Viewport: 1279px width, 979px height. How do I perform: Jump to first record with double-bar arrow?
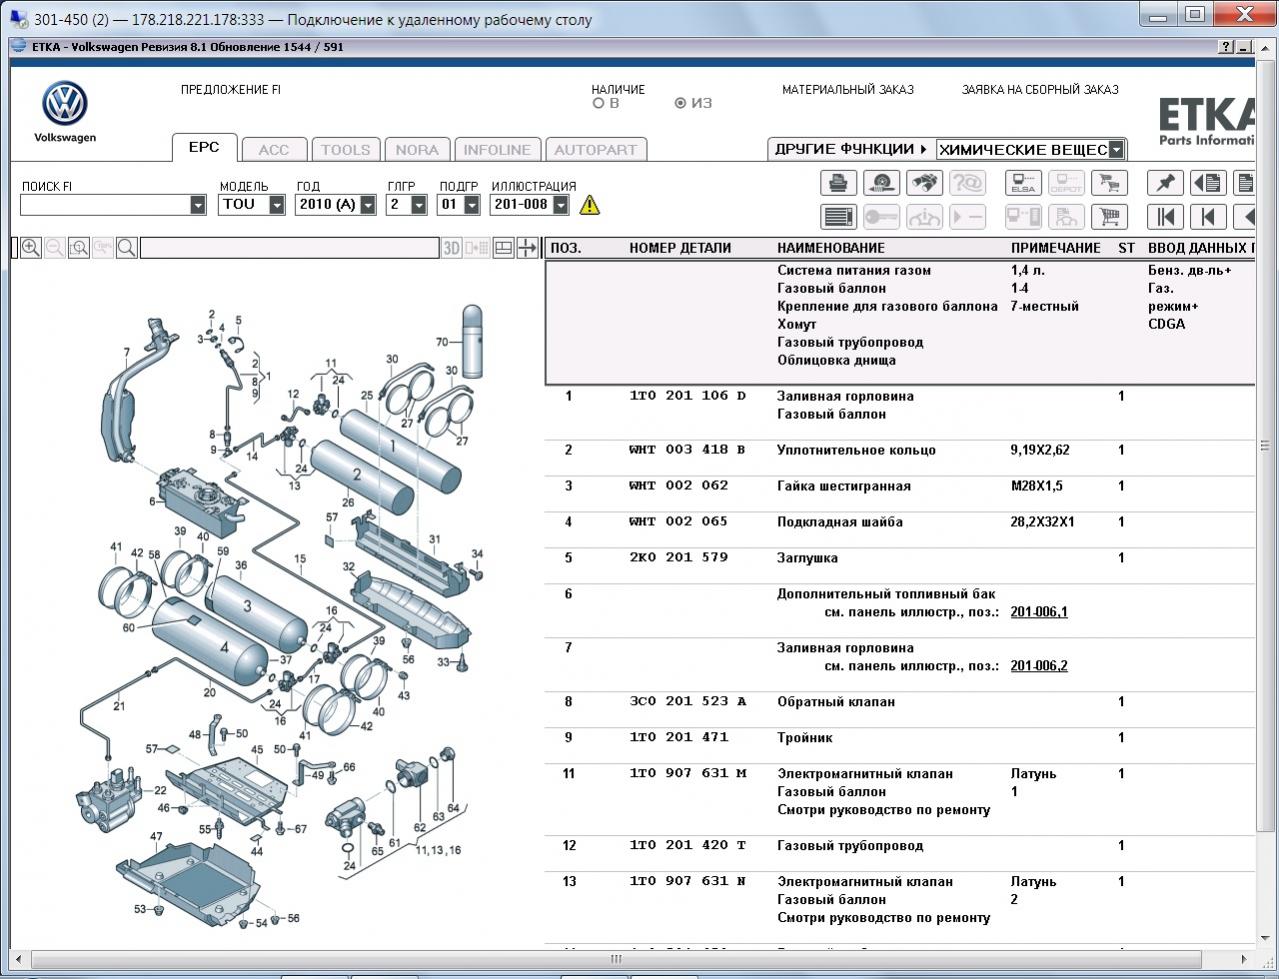coord(1165,217)
